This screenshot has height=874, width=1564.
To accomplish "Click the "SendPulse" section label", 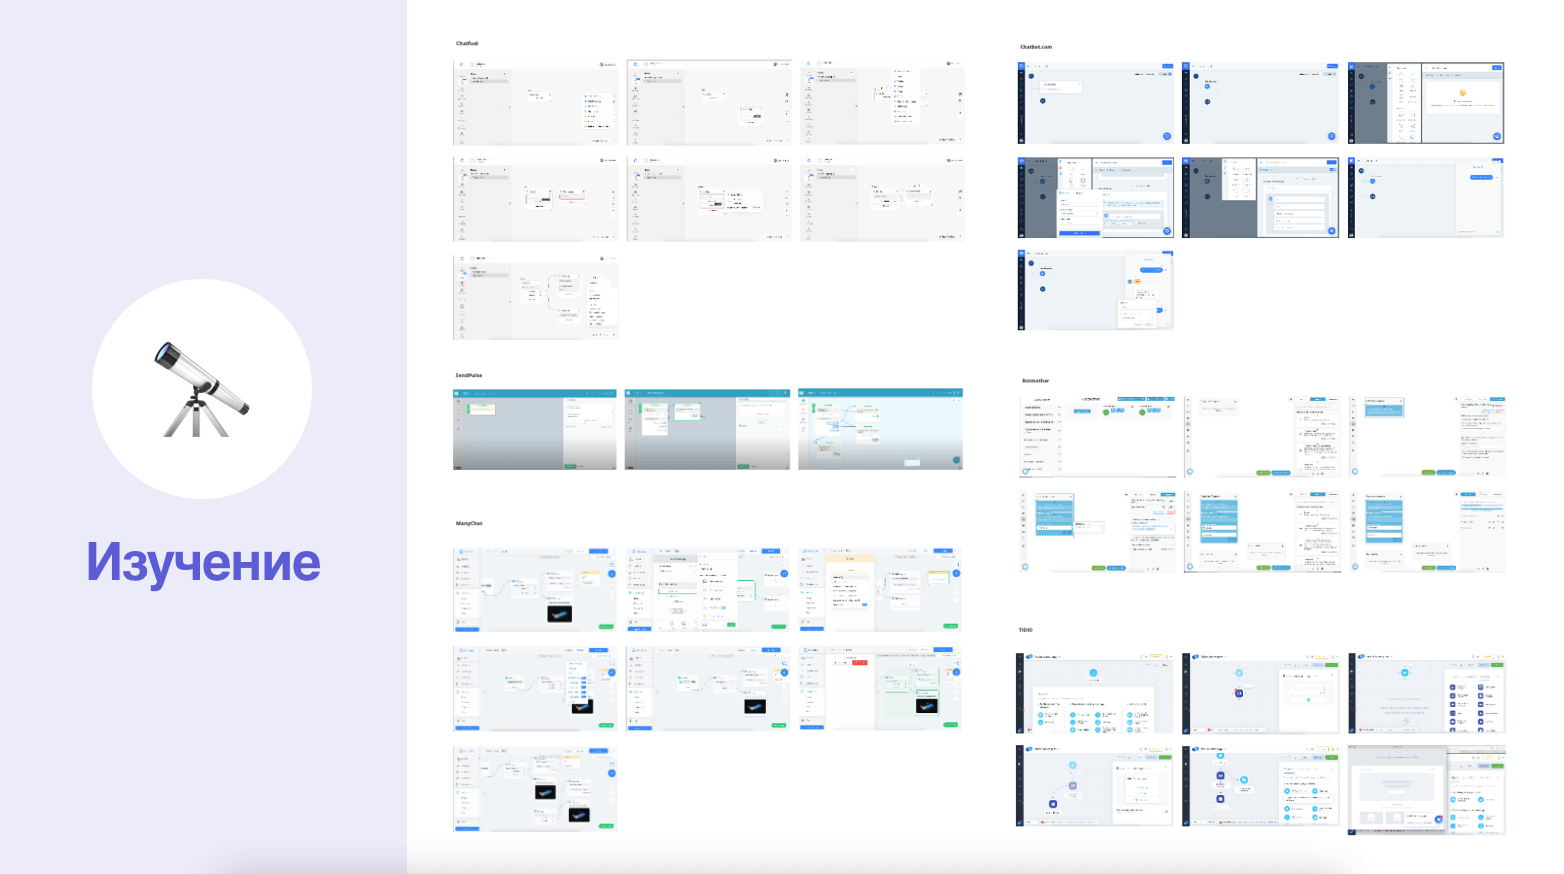I will tap(469, 376).
